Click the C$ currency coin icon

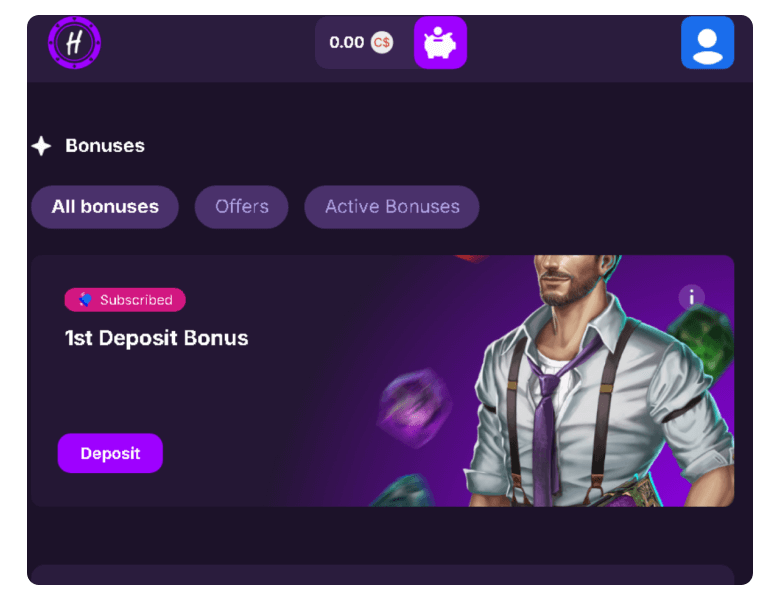click(382, 43)
